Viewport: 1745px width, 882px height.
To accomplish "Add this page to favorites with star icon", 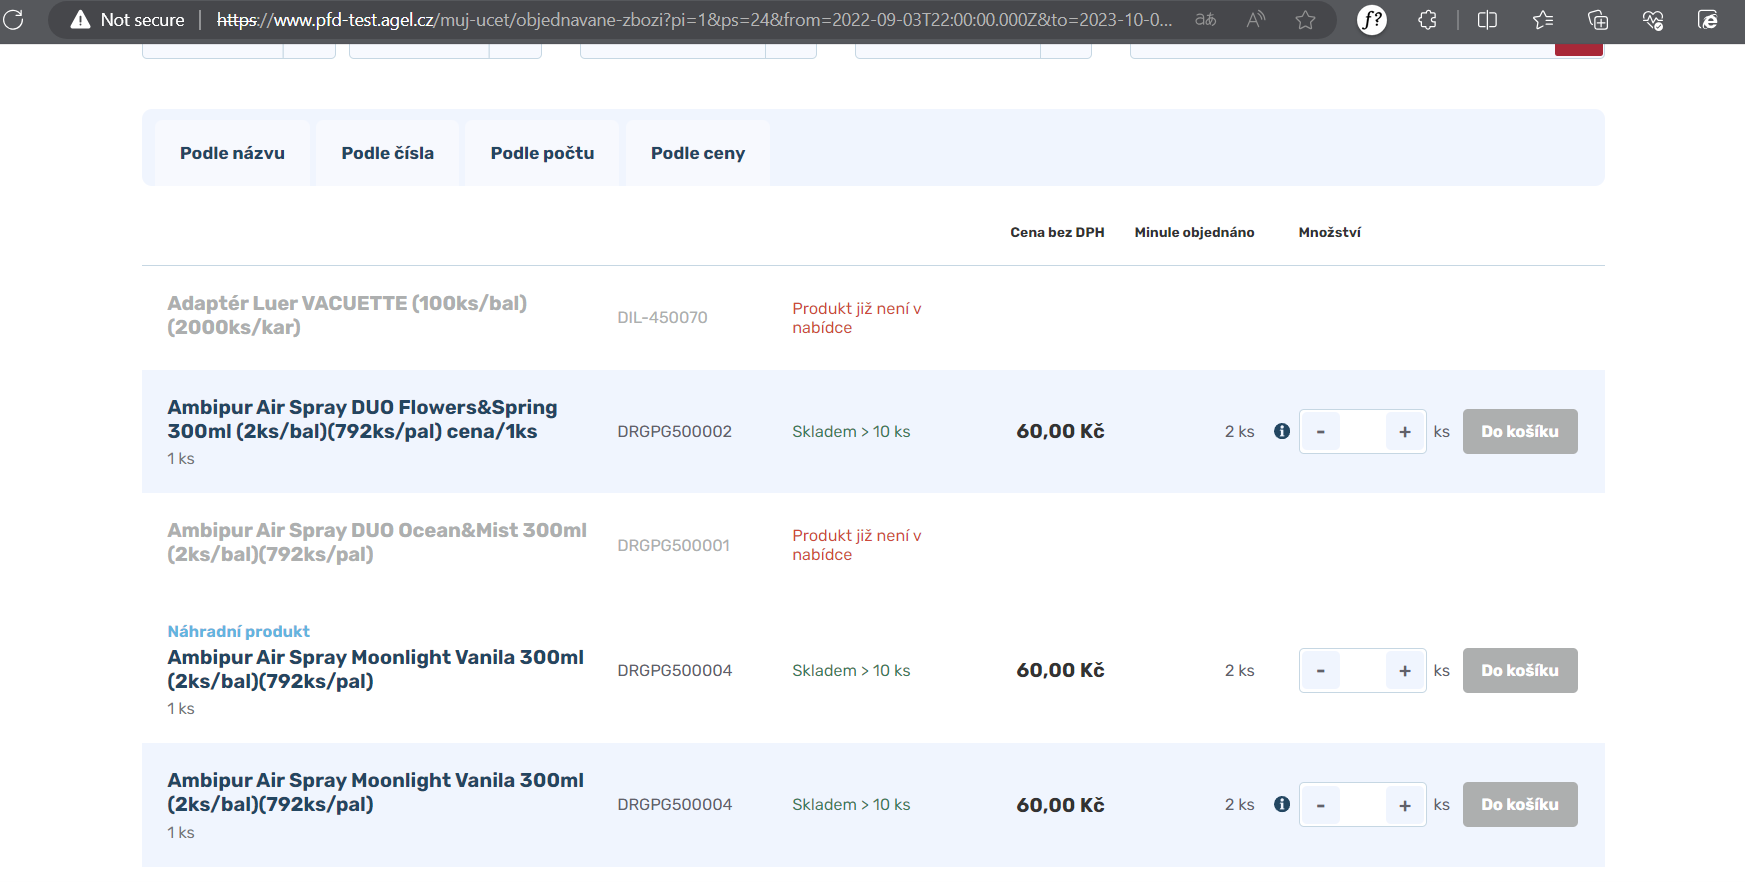I will 1305,20.
